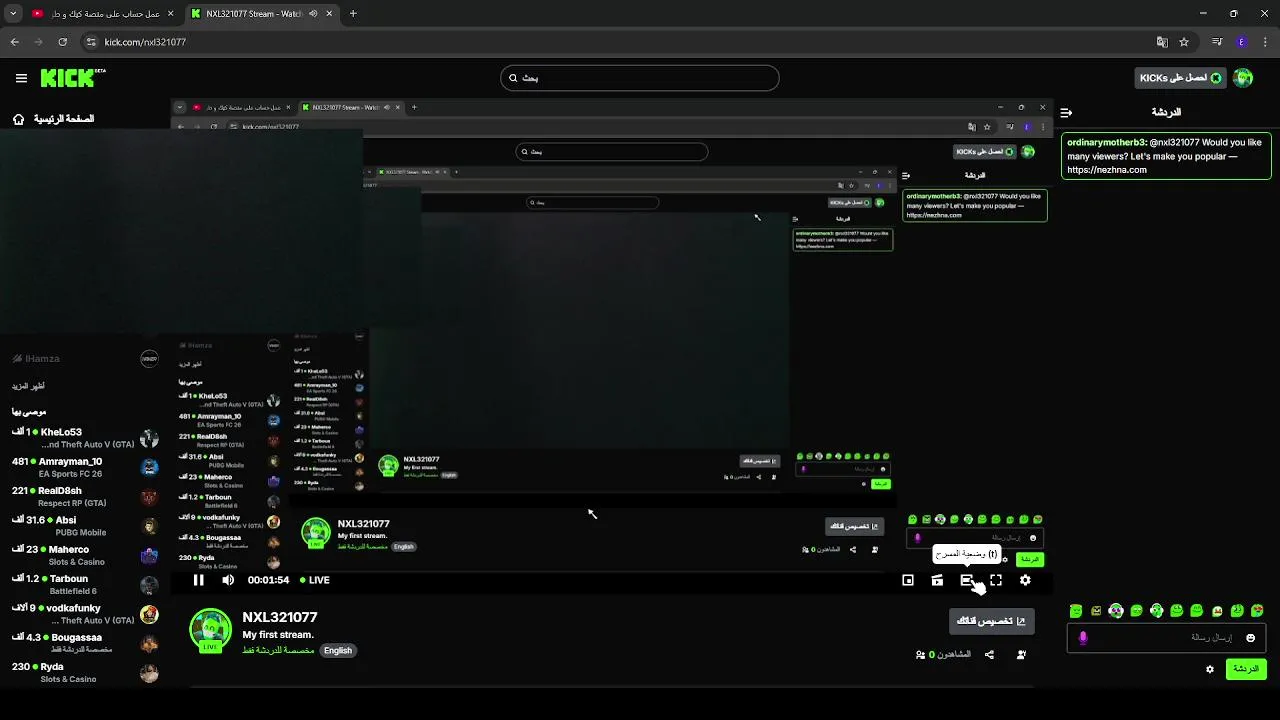Image resolution: width=1280 pixels, height=720 pixels.
Task: Click the address bar URL
Action: click(145, 42)
